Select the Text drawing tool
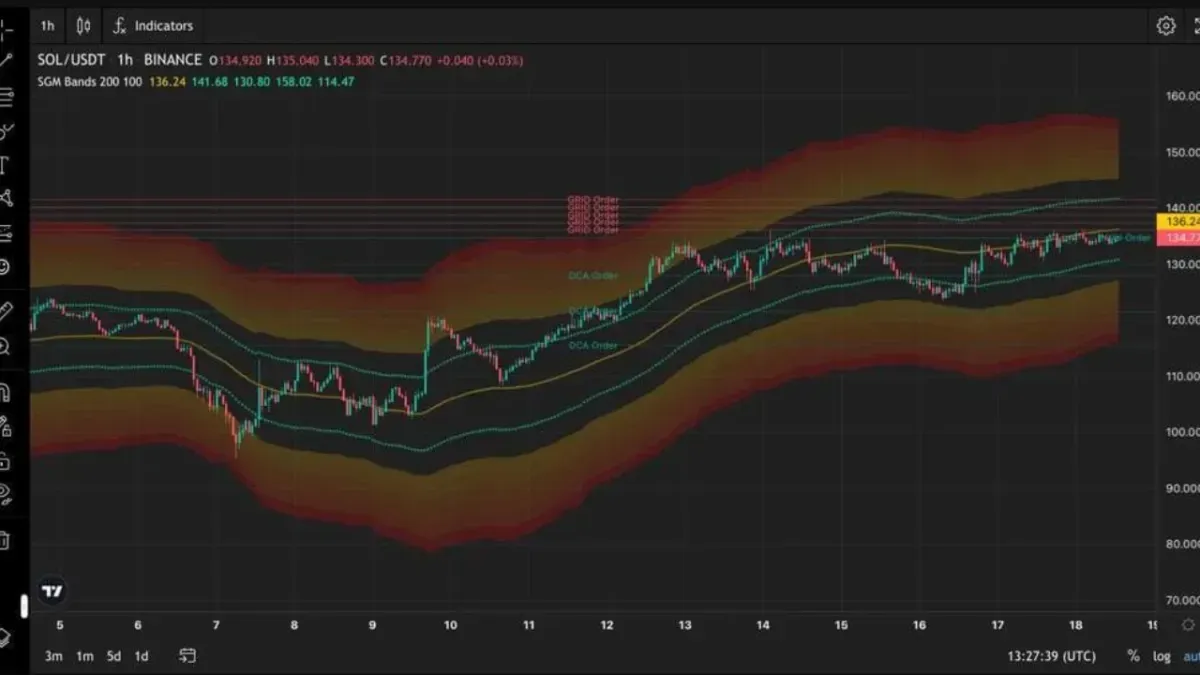This screenshot has width=1200, height=675. pyautogui.click(x=5, y=164)
